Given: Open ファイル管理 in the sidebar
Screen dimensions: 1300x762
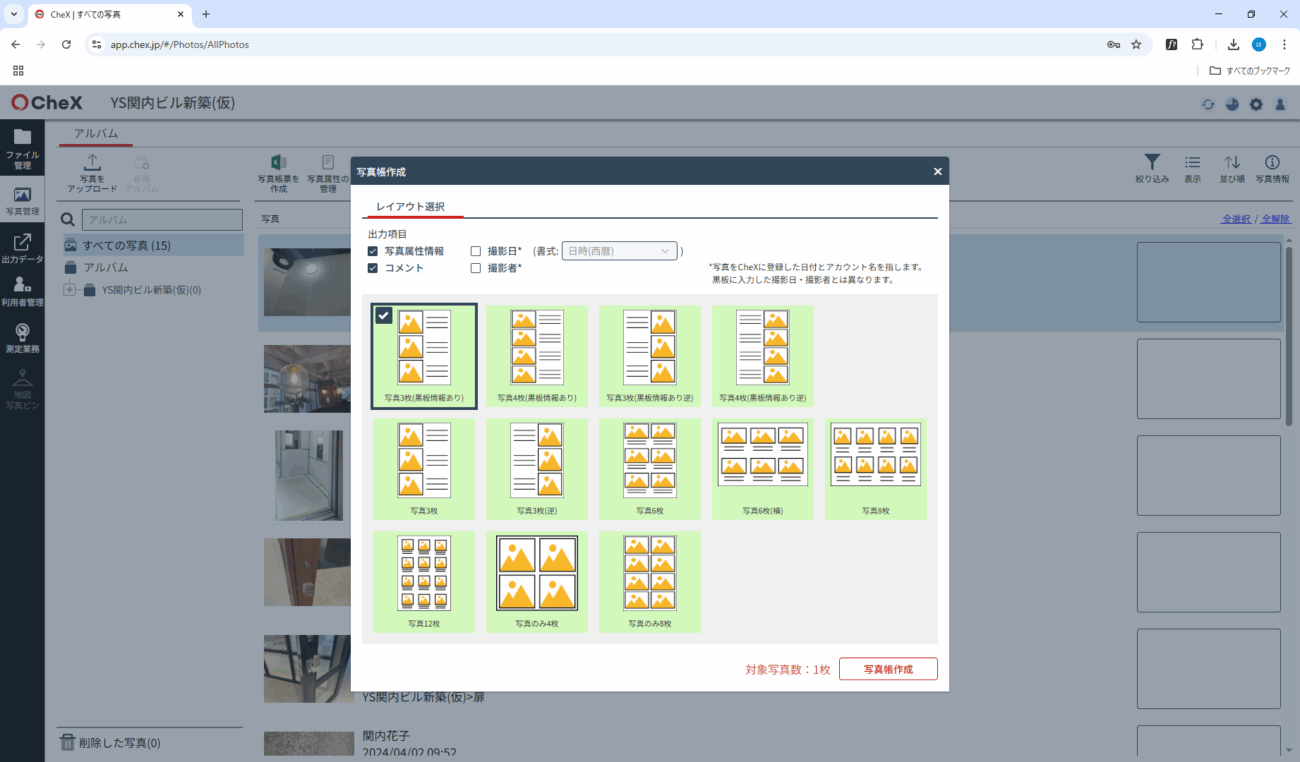Looking at the screenshot, I should tap(22, 146).
